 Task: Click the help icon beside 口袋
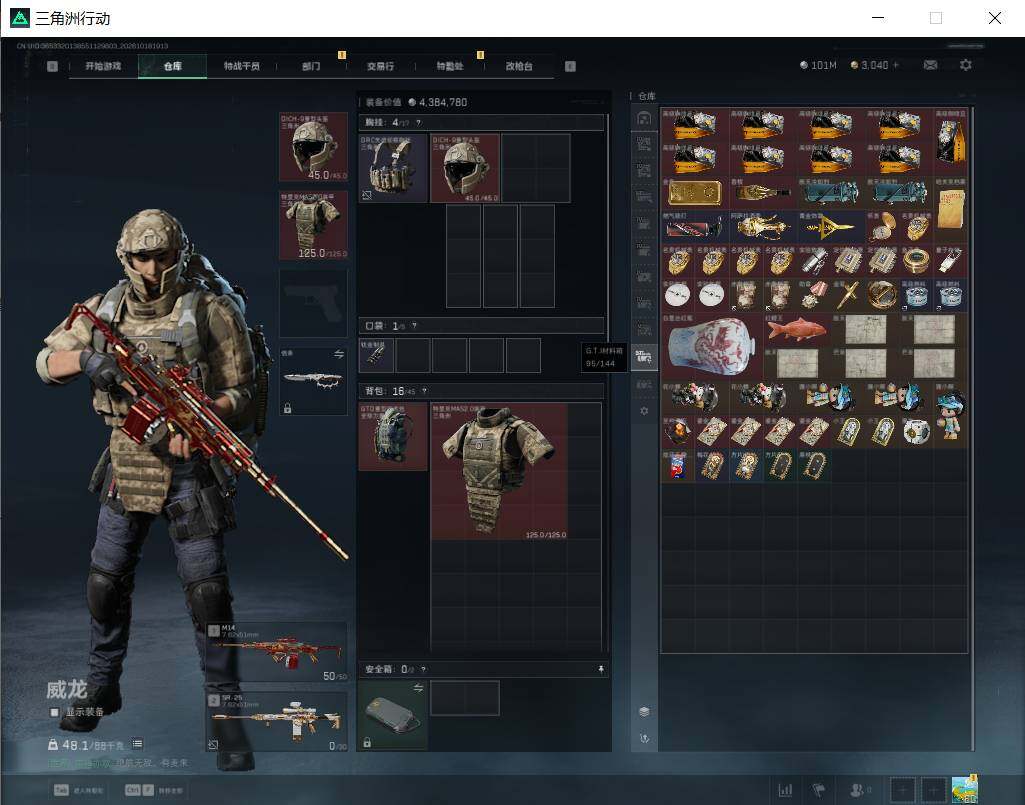pos(414,326)
